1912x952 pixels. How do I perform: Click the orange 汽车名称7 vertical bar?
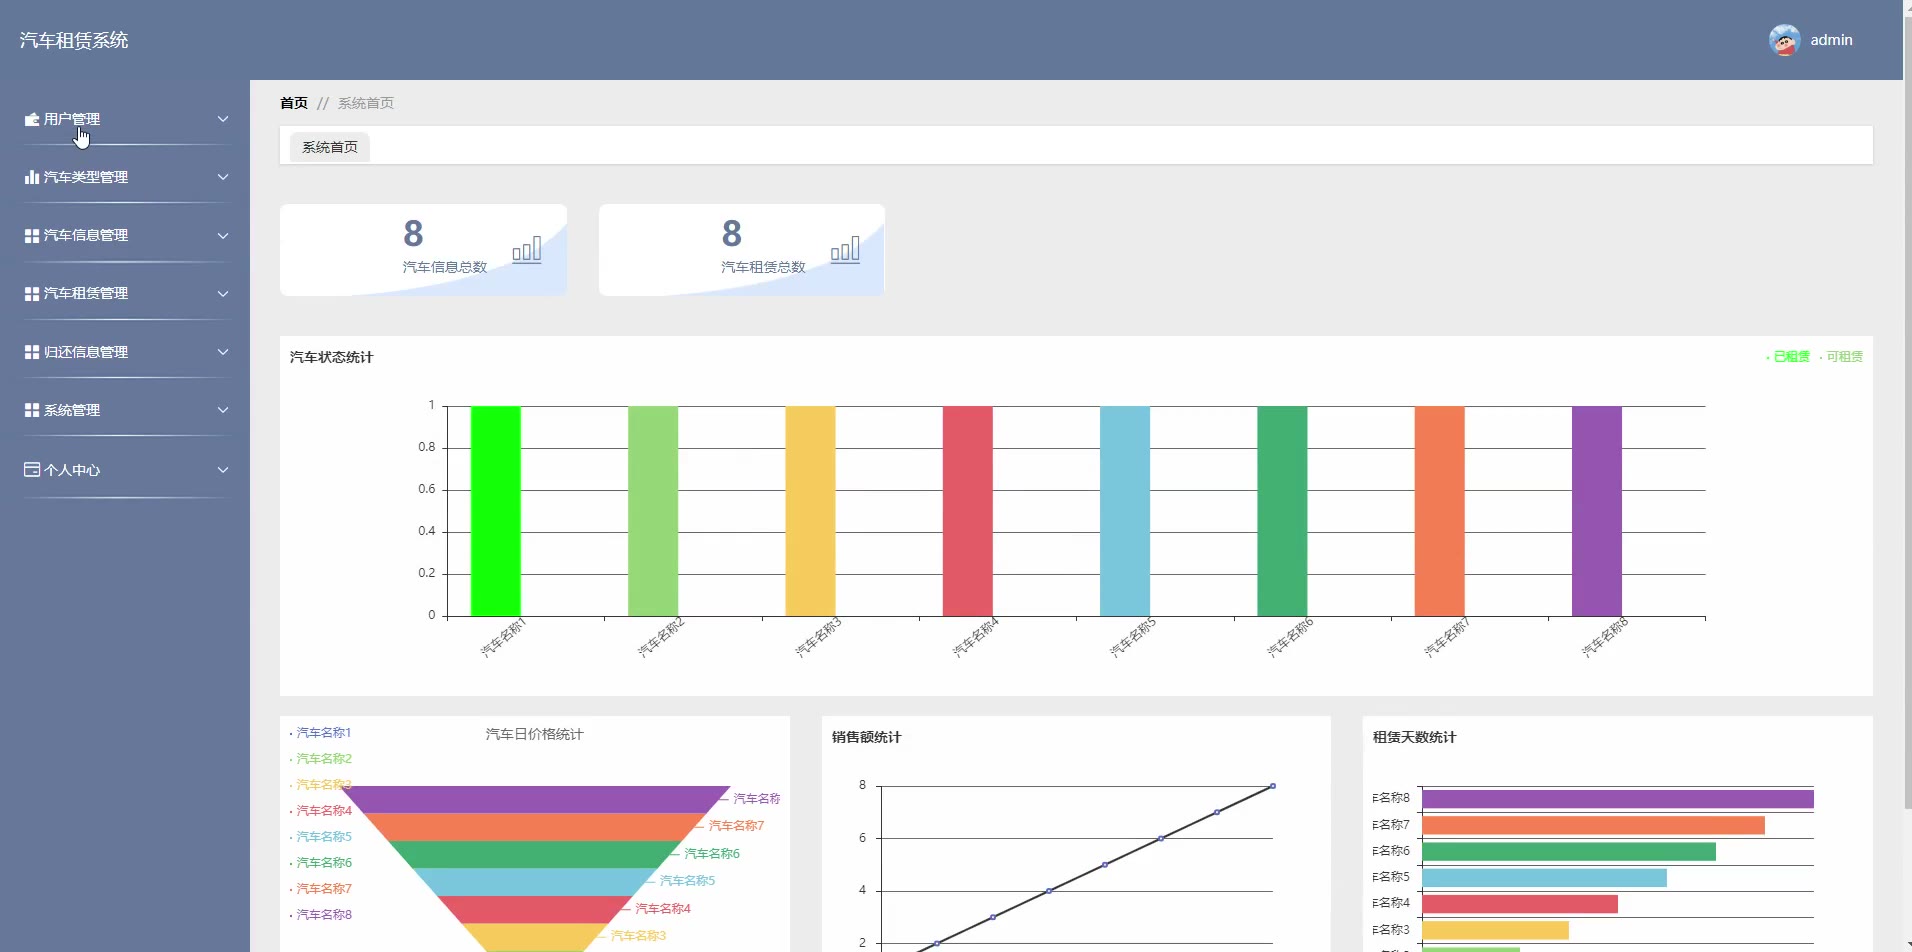[1440, 511]
